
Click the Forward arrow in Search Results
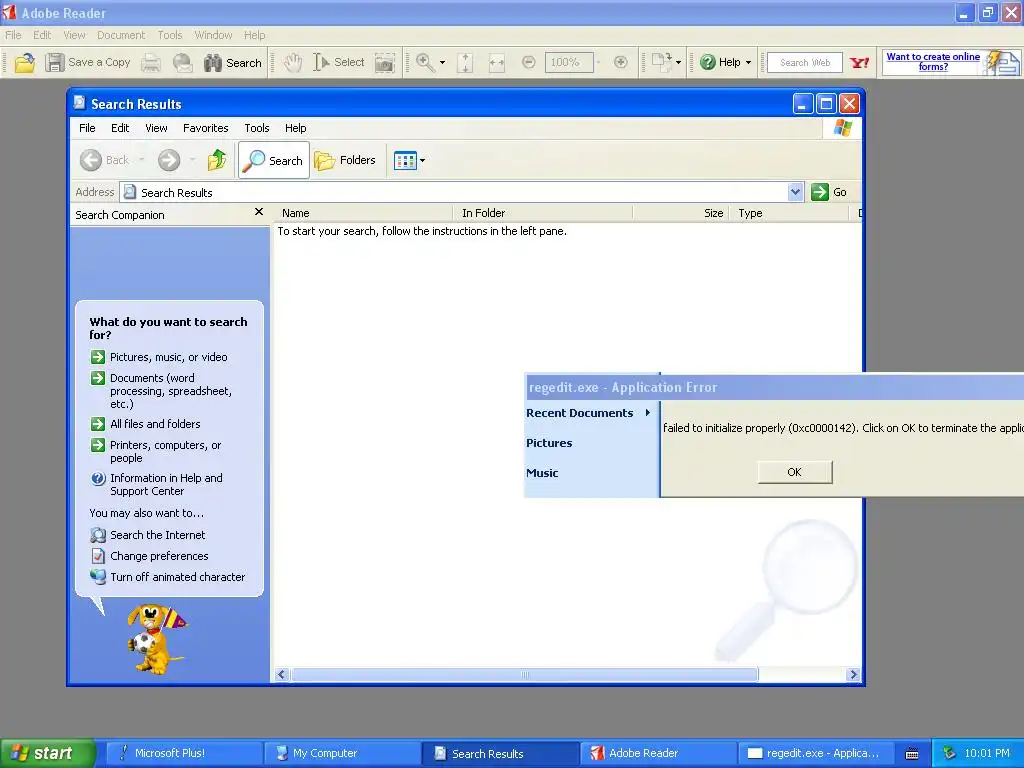(169, 160)
